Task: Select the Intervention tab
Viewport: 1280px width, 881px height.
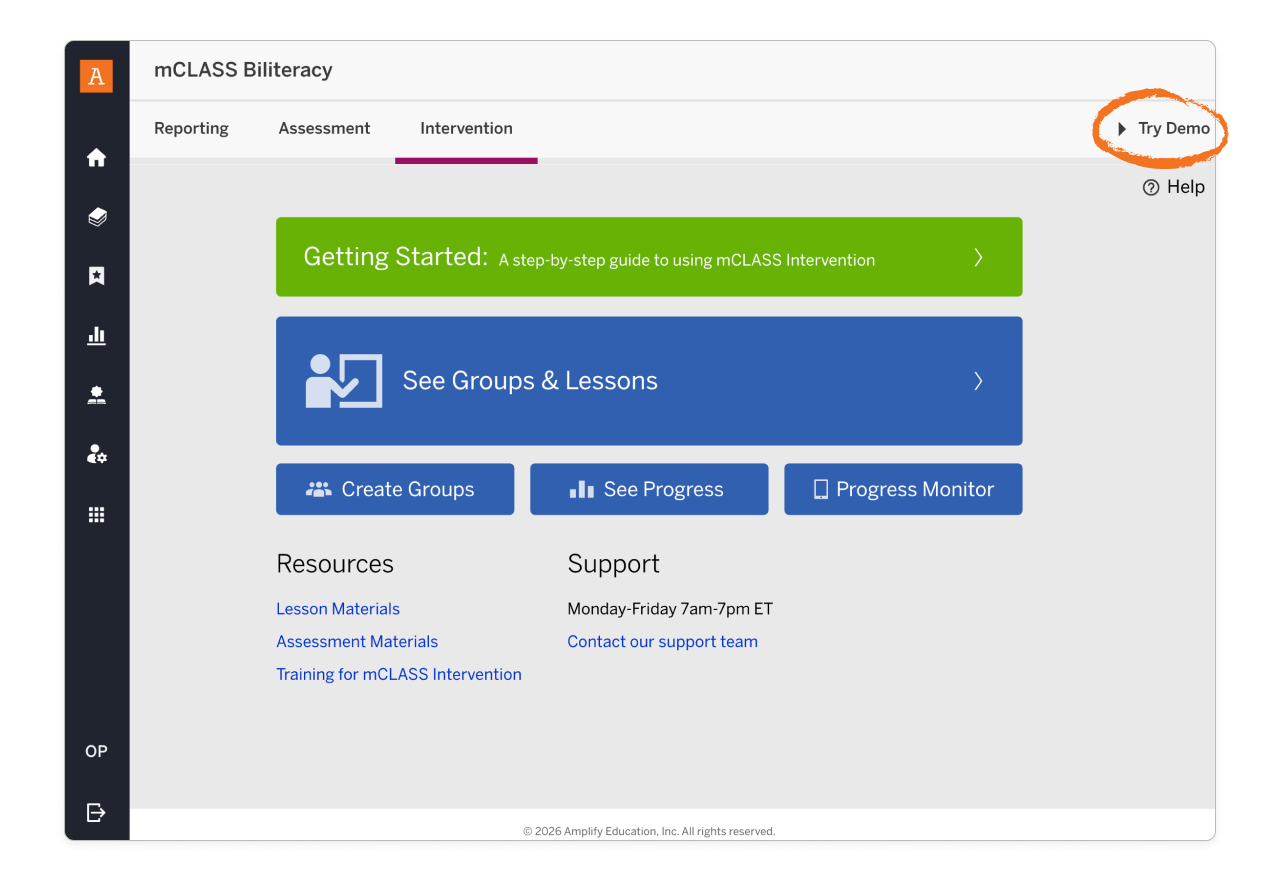Action: coord(466,128)
